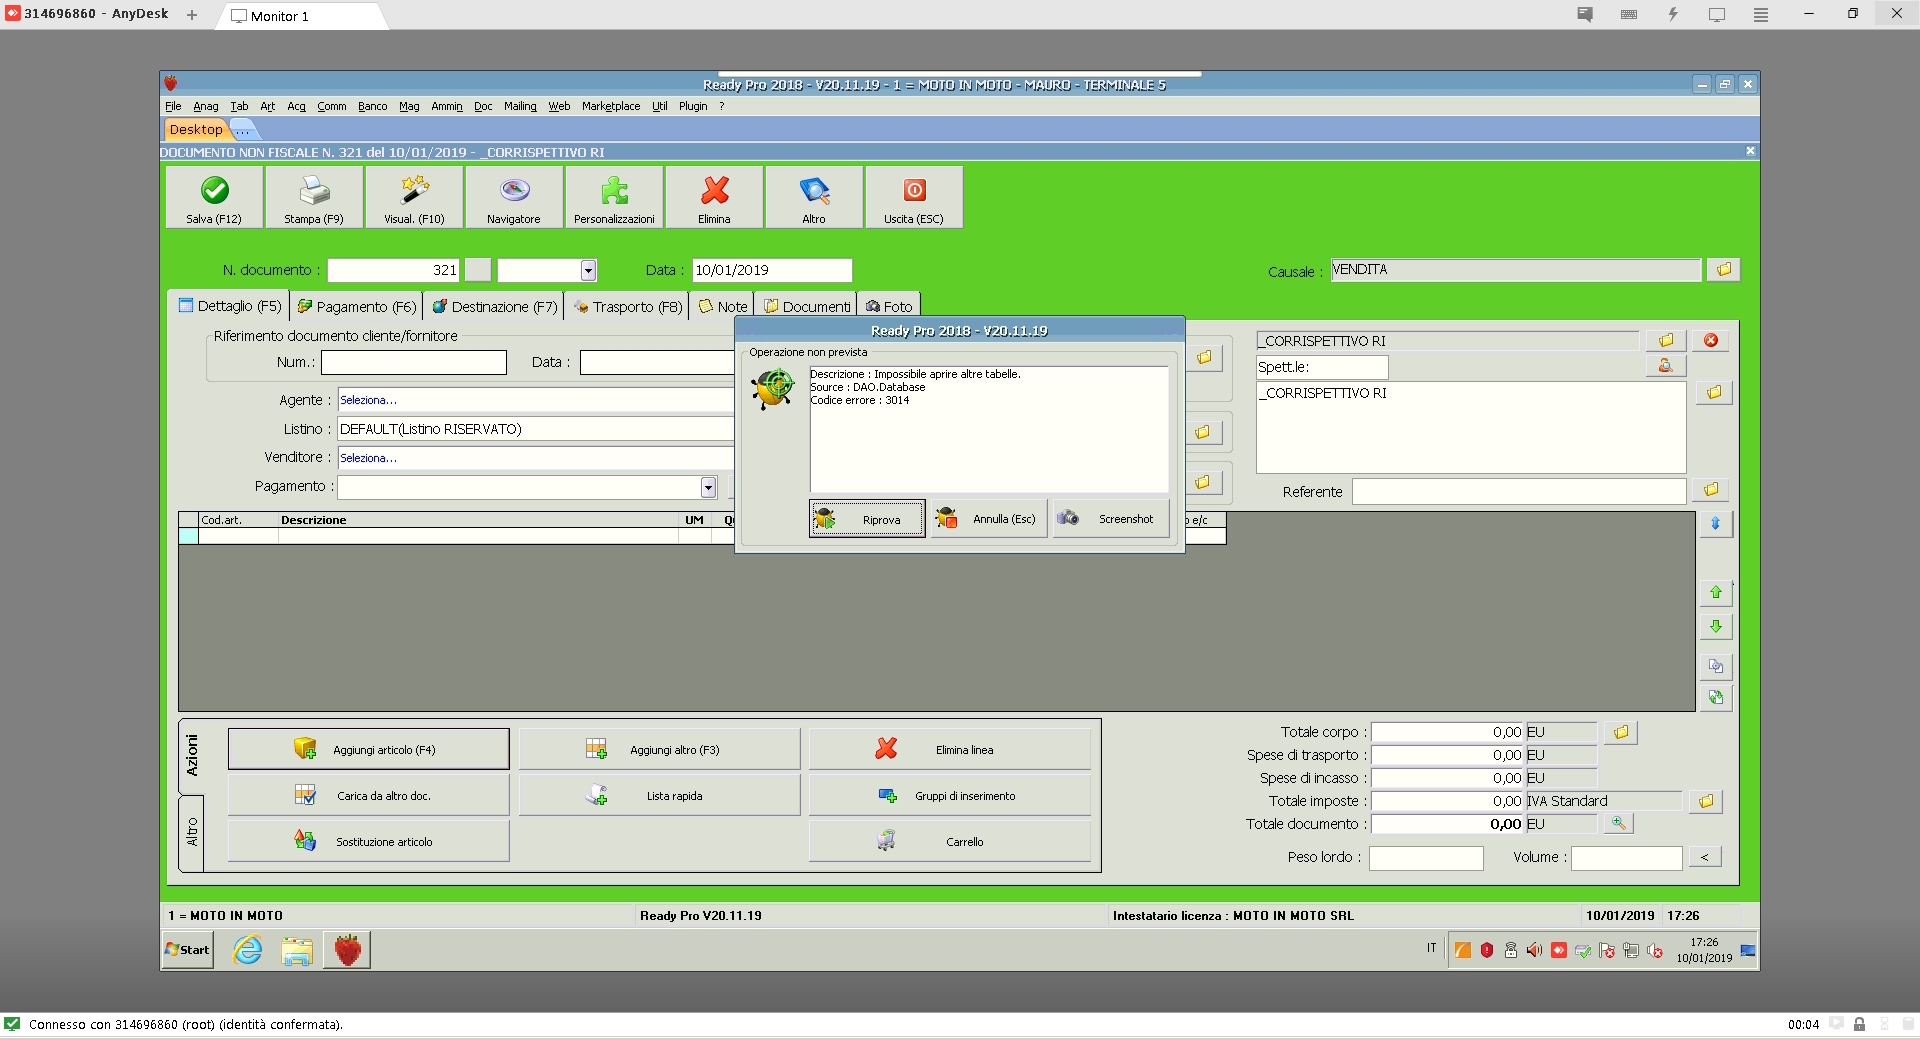This screenshot has width=1920, height=1040.
Task: Click Stampa (F9) printer button
Action: tap(314, 198)
